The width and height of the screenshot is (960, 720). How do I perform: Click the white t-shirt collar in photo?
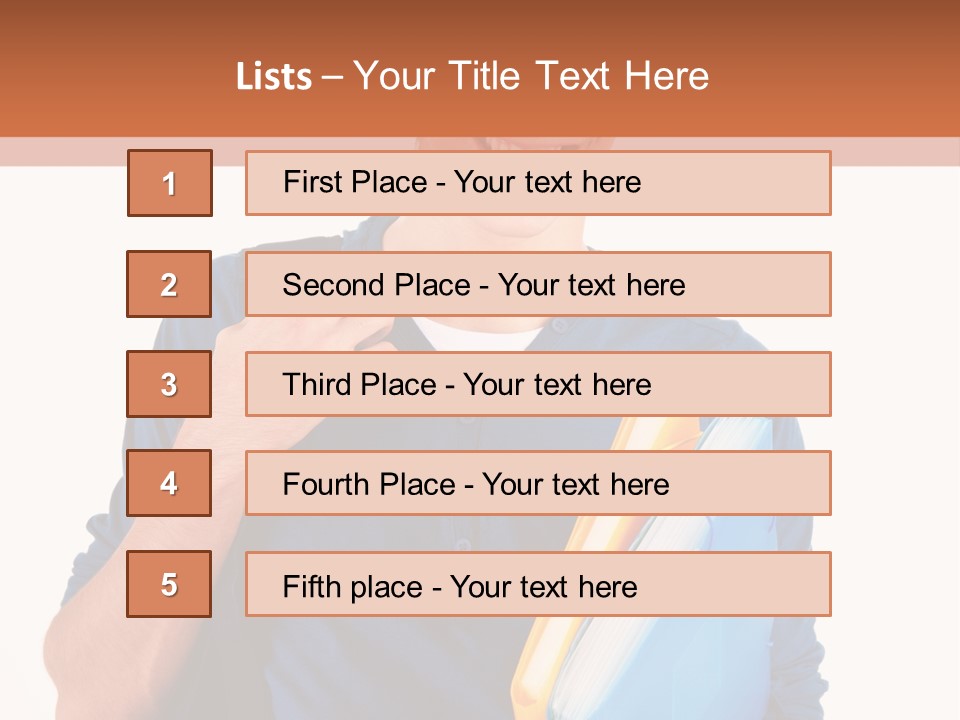coord(480,335)
